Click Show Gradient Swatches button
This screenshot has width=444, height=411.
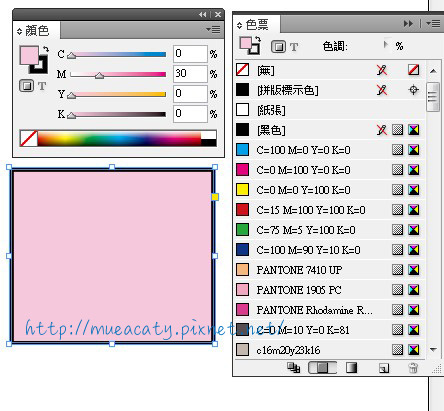351,368
